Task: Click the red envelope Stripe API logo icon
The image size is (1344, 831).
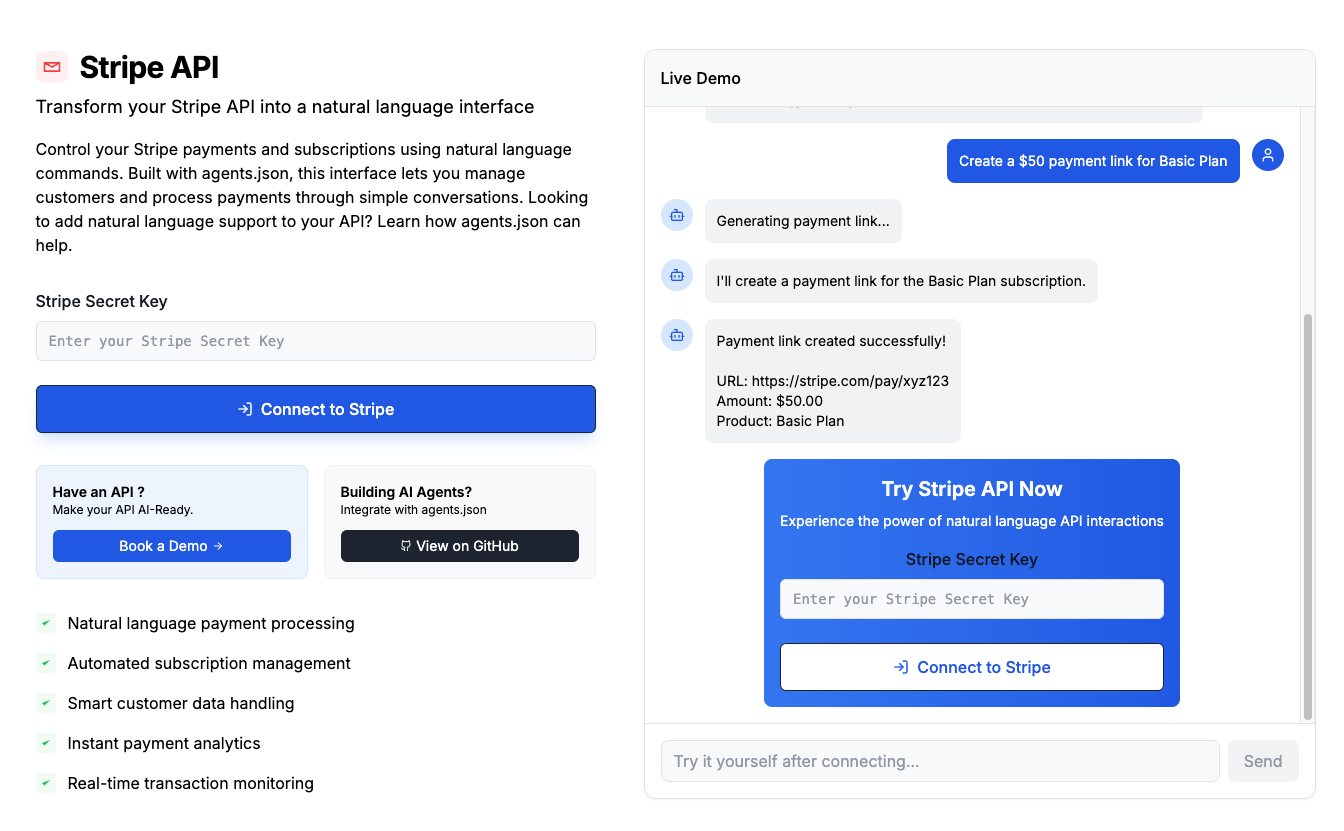Action: pos(52,67)
